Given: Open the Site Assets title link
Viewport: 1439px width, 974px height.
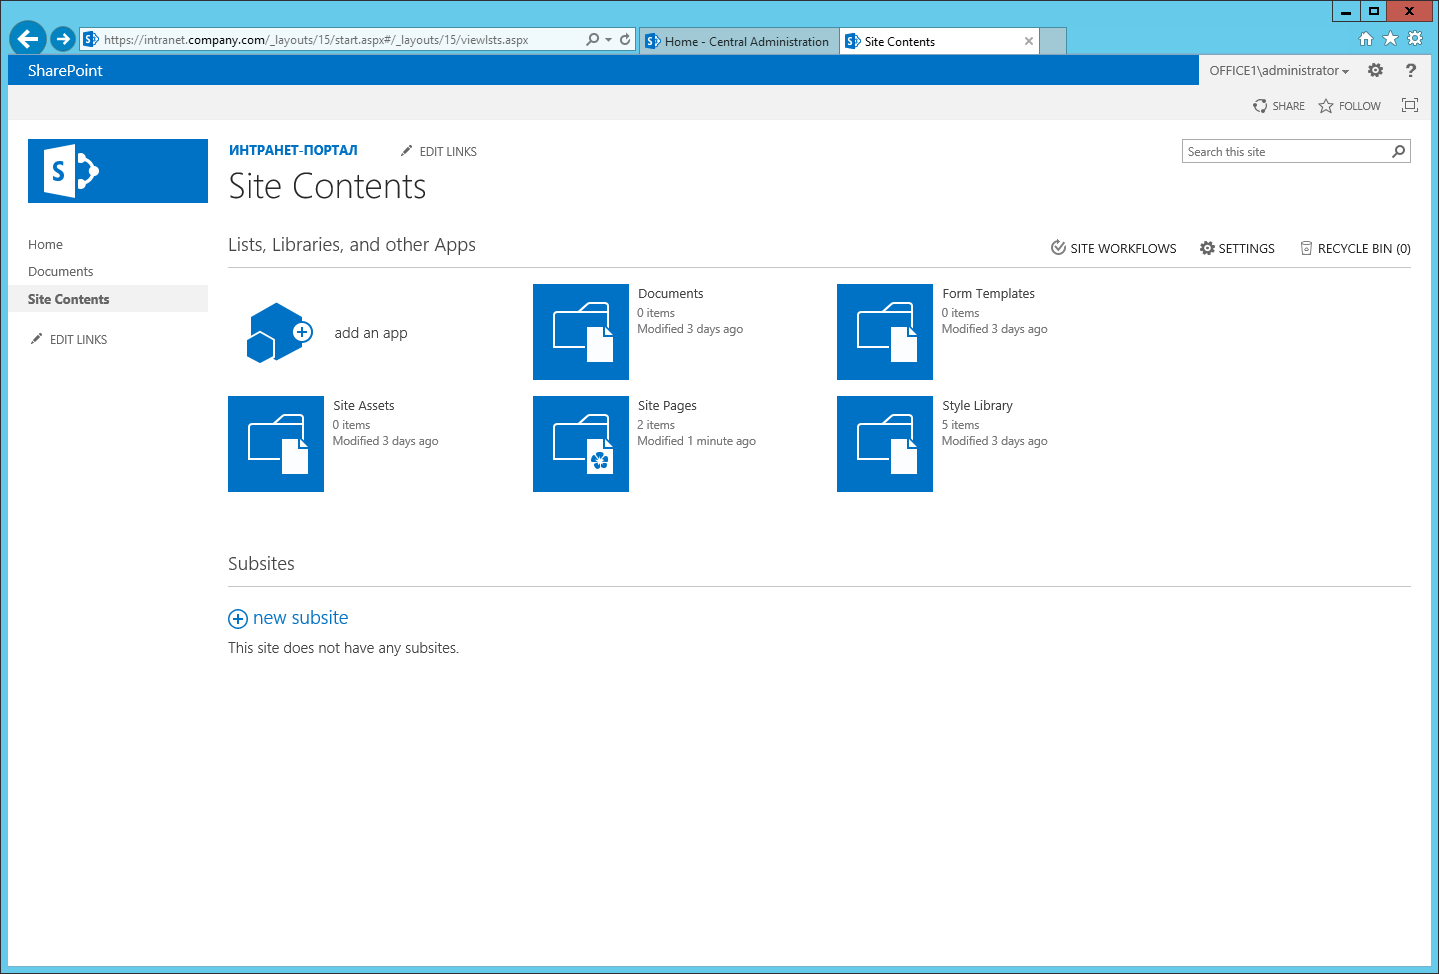Looking at the screenshot, I should point(364,405).
